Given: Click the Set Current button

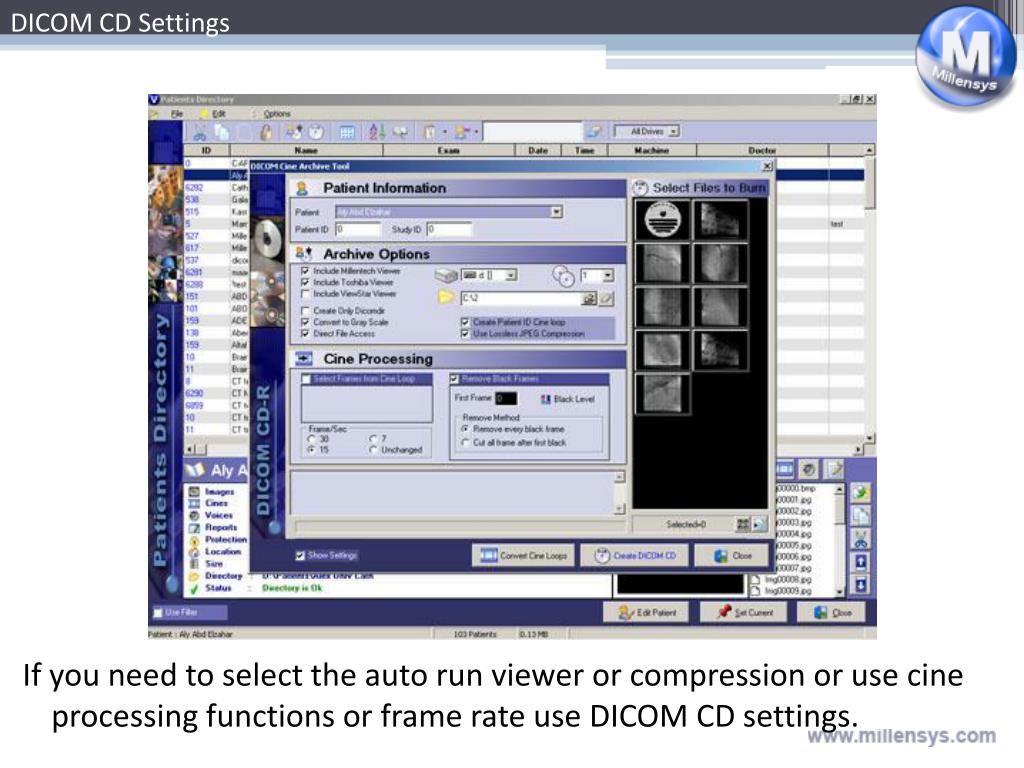Looking at the screenshot, I should [744, 613].
